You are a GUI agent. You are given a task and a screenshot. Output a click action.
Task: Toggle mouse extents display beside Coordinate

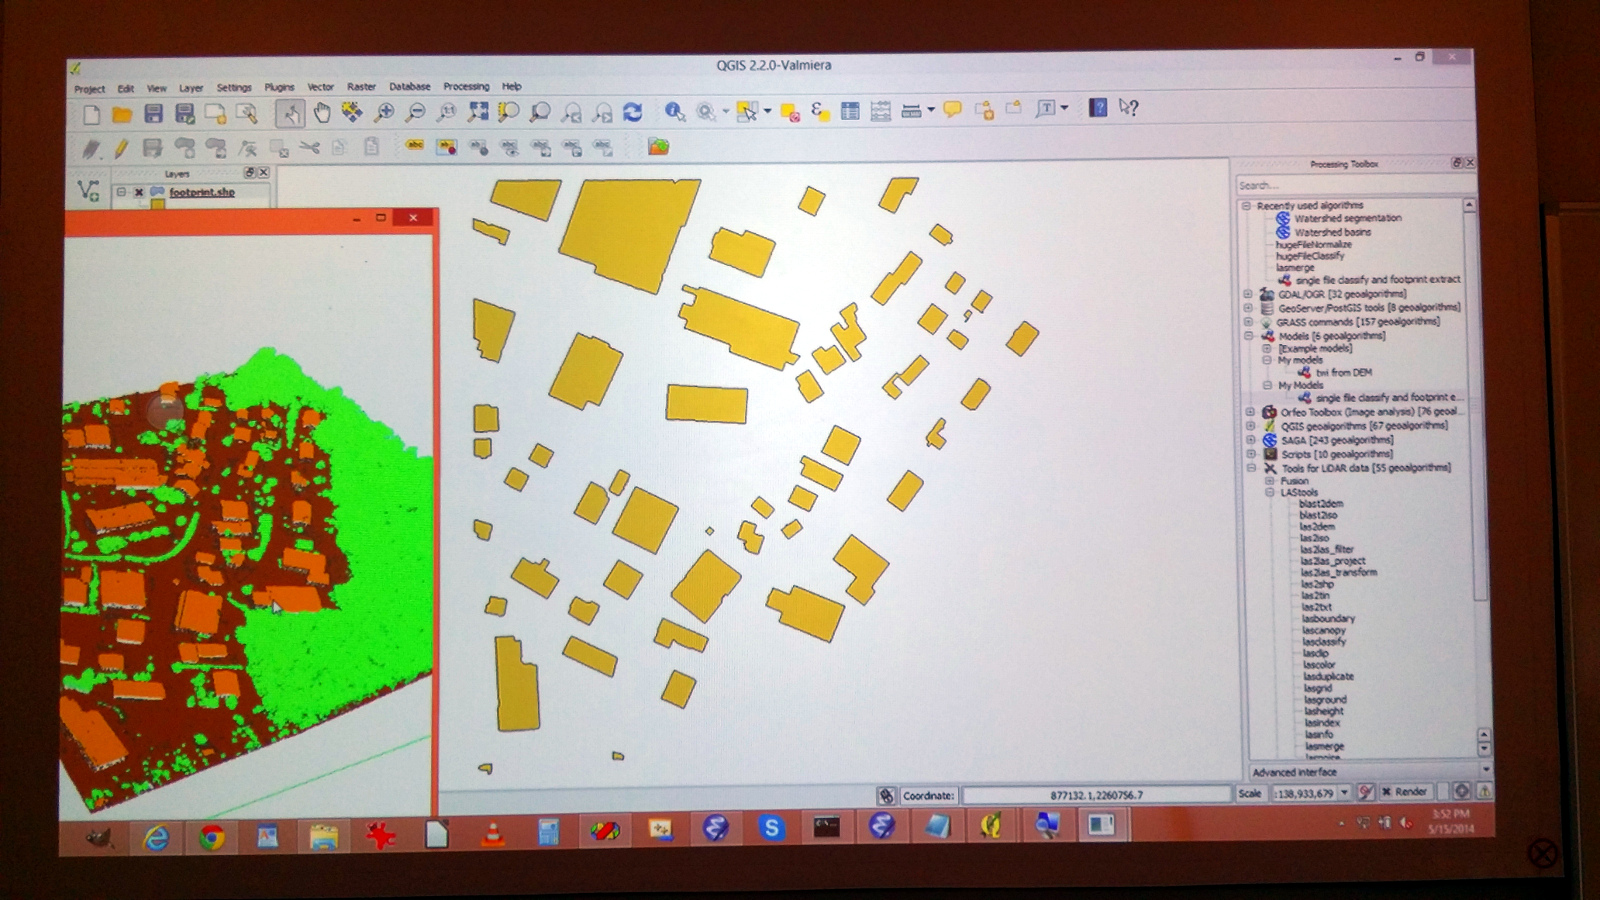click(887, 796)
